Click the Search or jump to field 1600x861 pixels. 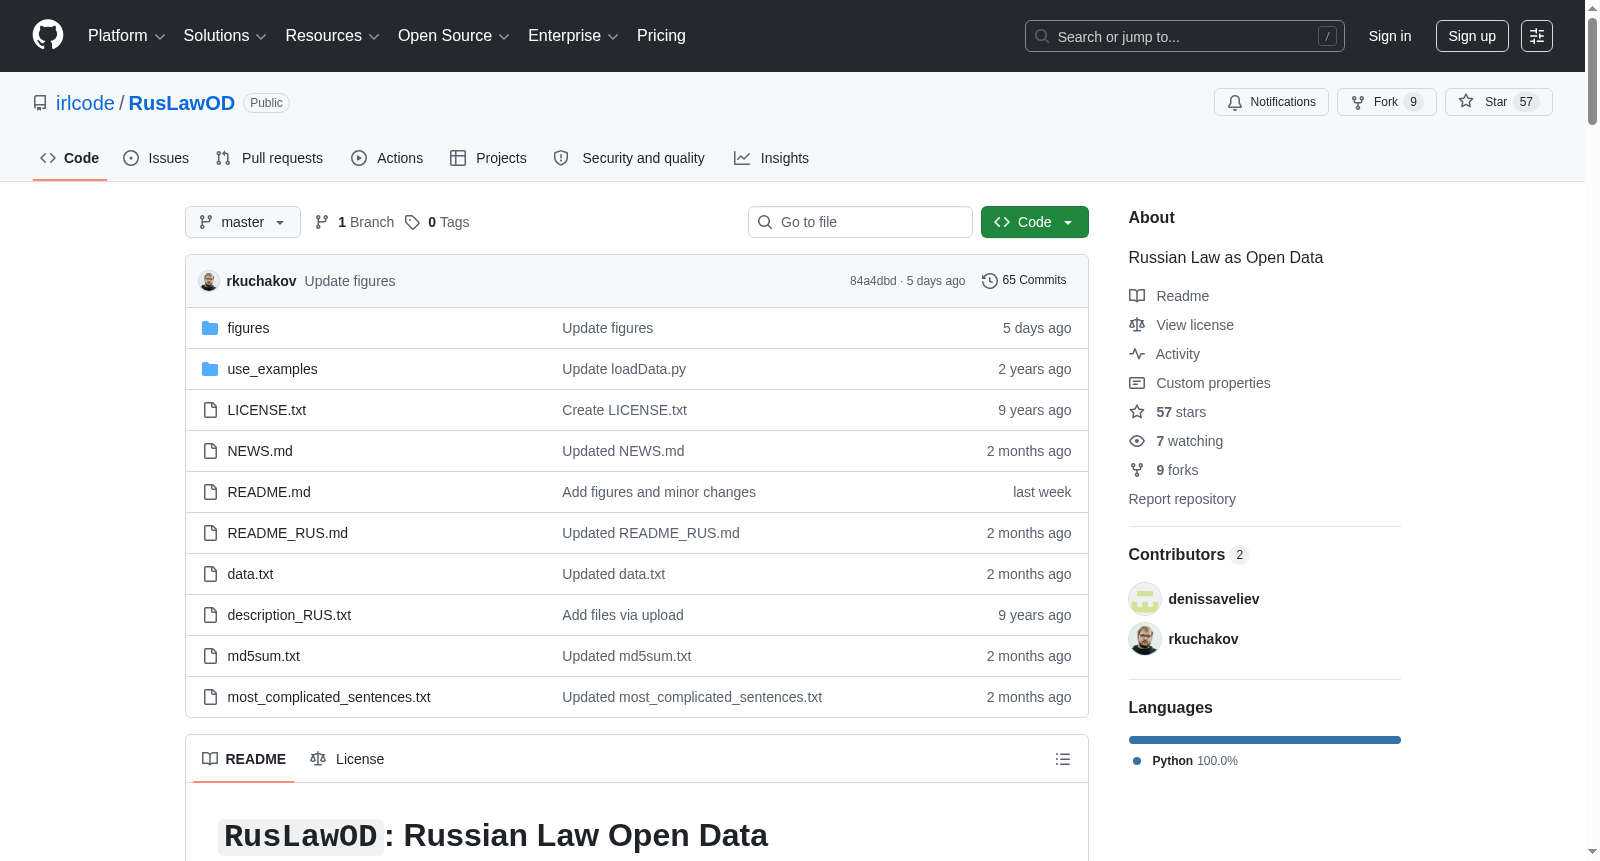tap(1185, 36)
